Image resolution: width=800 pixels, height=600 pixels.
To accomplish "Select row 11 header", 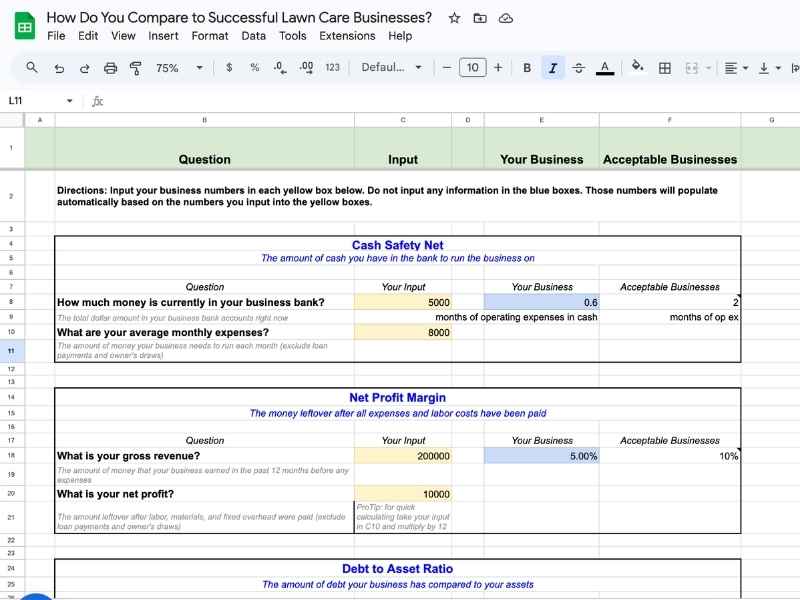I will (x=12, y=351).
